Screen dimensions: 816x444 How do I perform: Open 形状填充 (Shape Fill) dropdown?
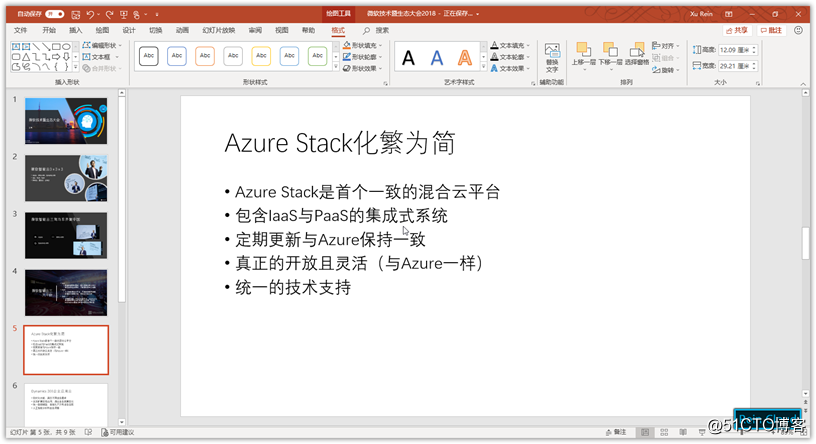tap(362, 45)
